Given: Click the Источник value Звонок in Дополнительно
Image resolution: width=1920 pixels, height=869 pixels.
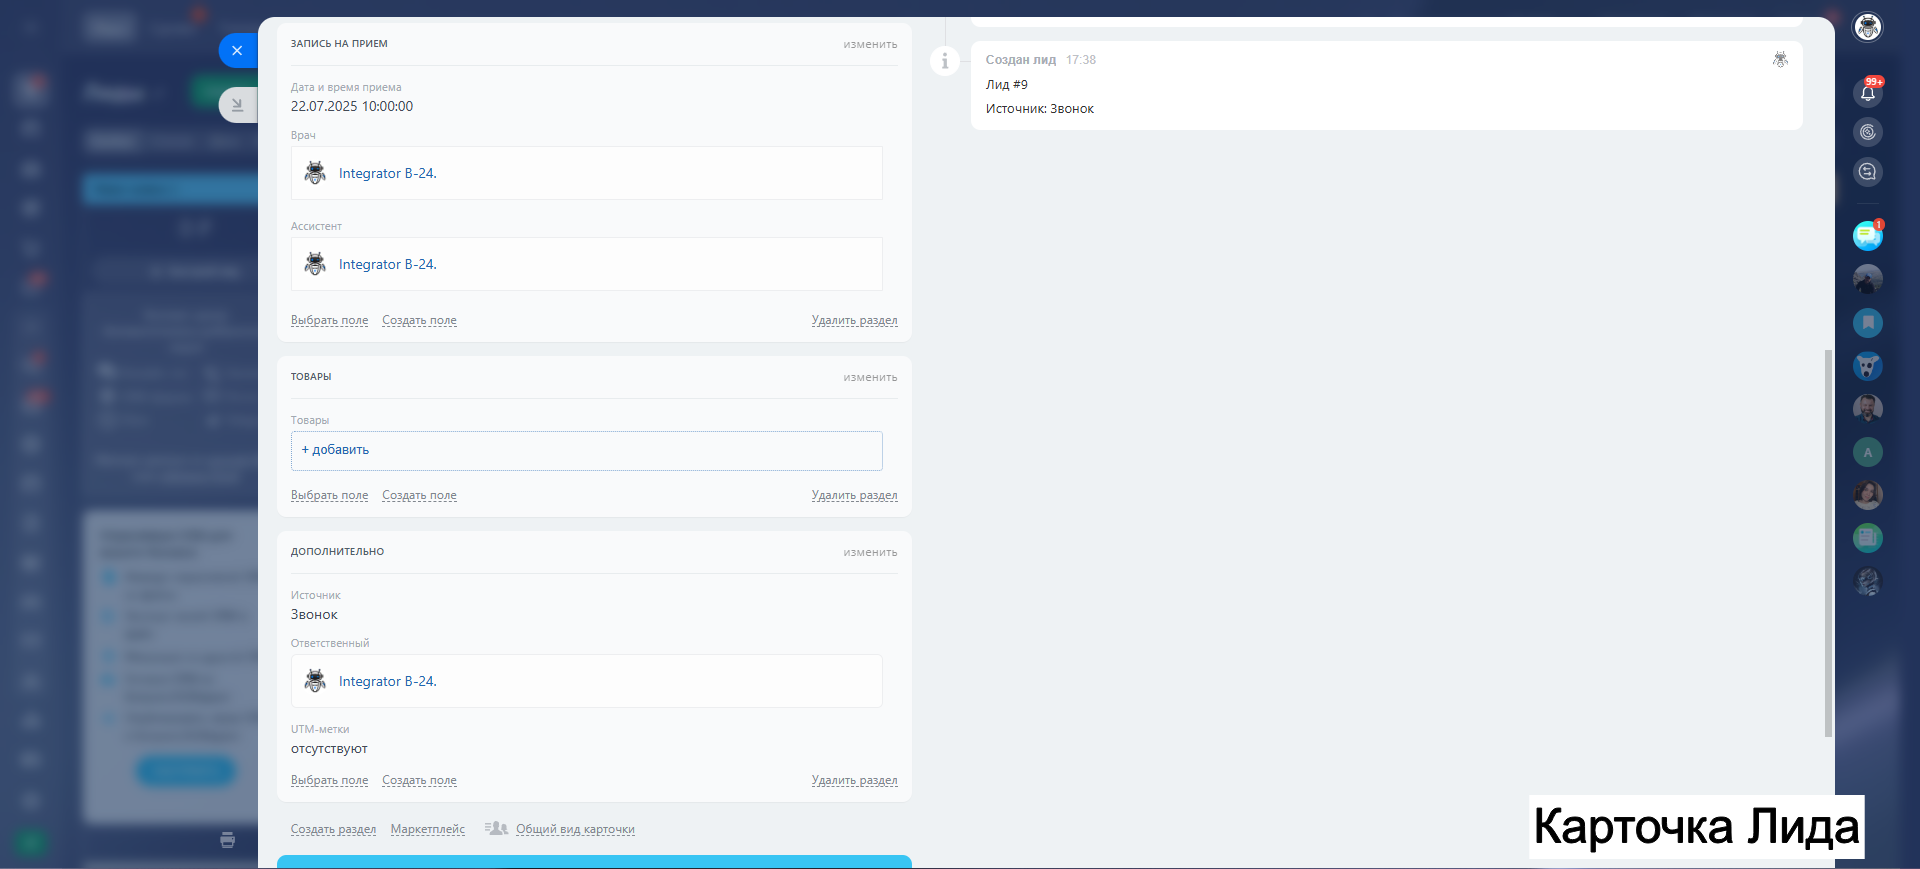Looking at the screenshot, I should [314, 615].
